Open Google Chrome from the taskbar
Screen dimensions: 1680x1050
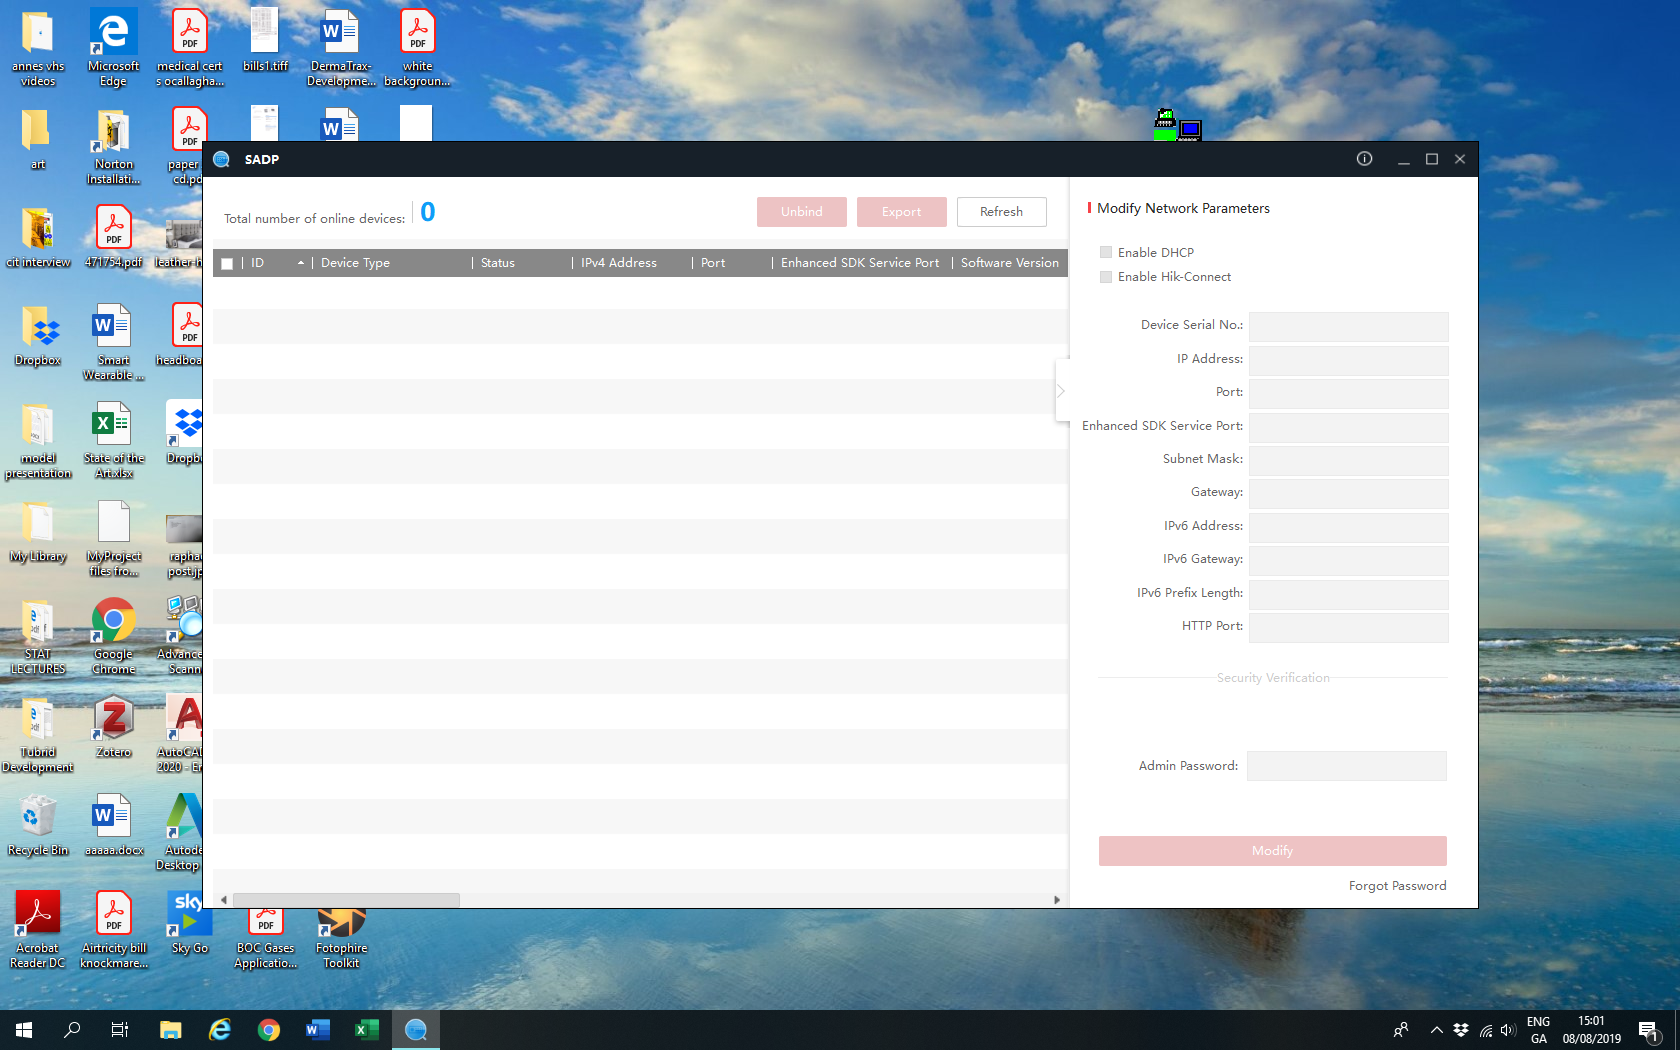click(268, 1029)
